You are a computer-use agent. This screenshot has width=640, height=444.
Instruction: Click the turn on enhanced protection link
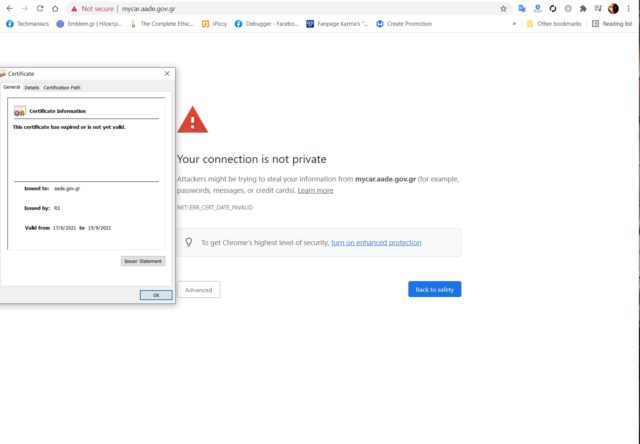click(x=376, y=242)
